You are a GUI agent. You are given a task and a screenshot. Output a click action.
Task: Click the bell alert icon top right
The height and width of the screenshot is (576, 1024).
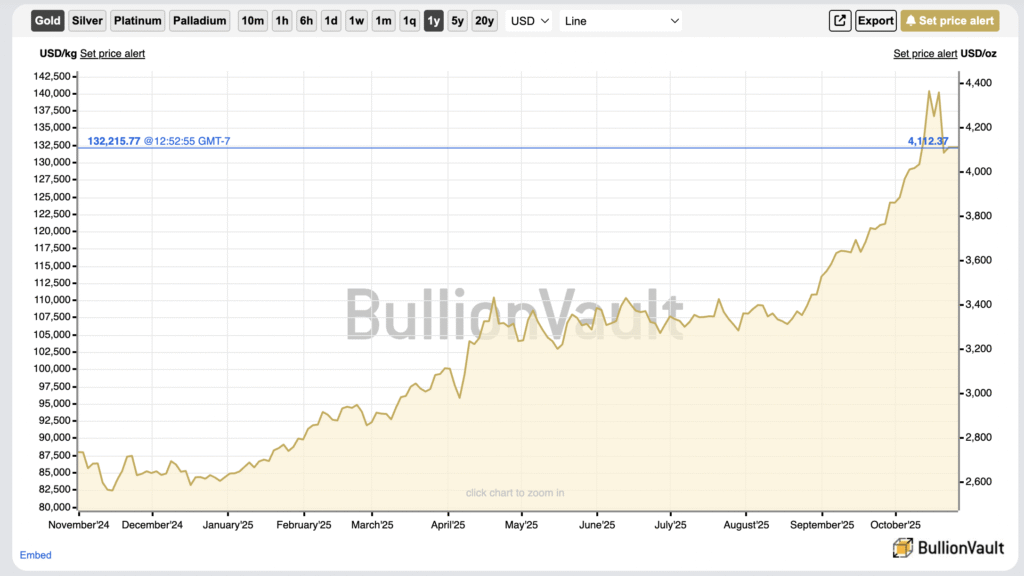[x=913, y=20]
